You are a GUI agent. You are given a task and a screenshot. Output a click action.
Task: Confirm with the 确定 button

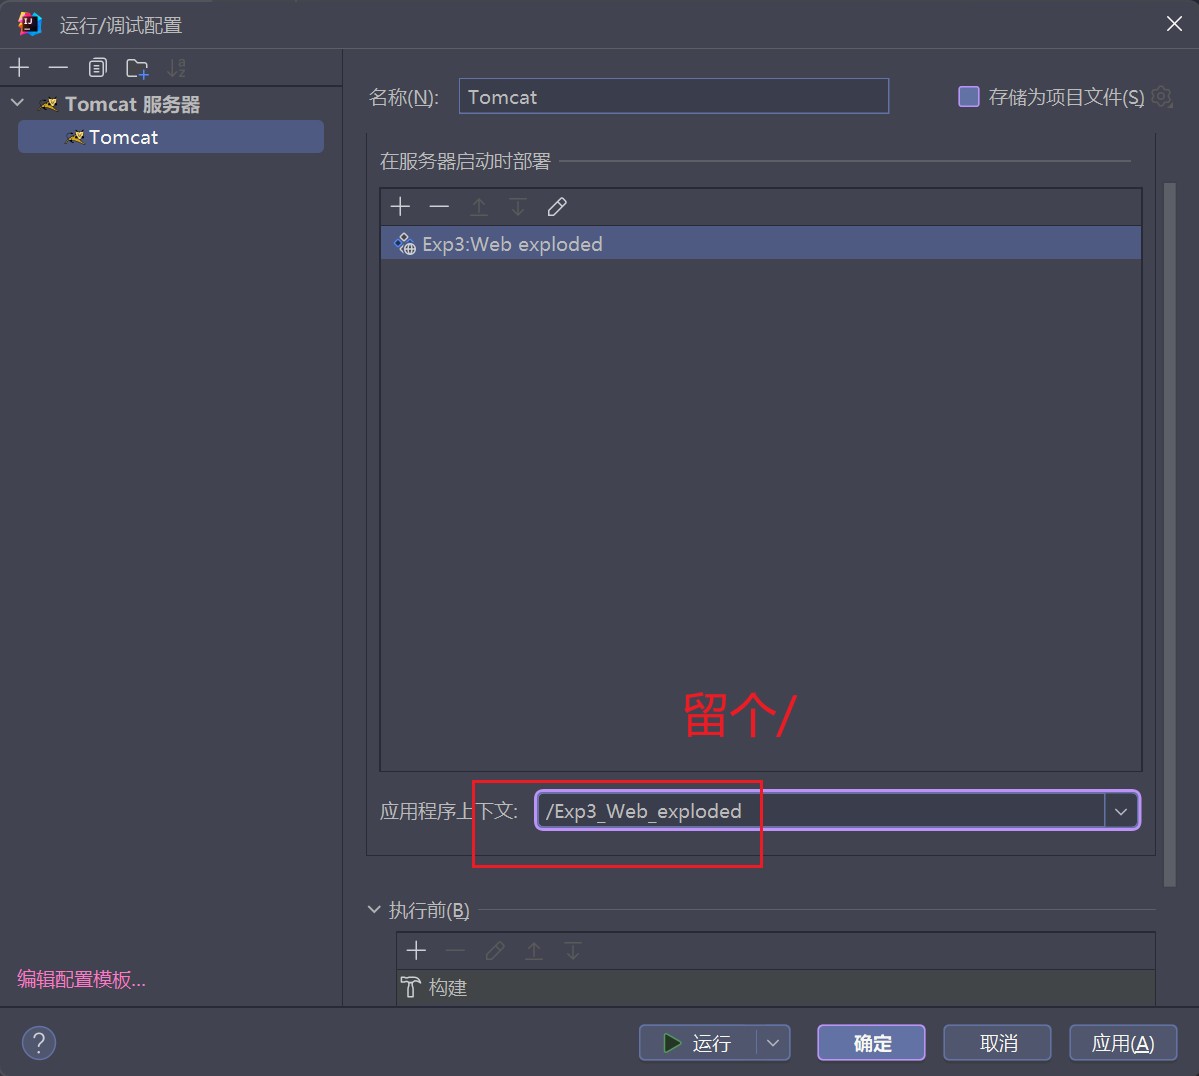(872, 1042)
